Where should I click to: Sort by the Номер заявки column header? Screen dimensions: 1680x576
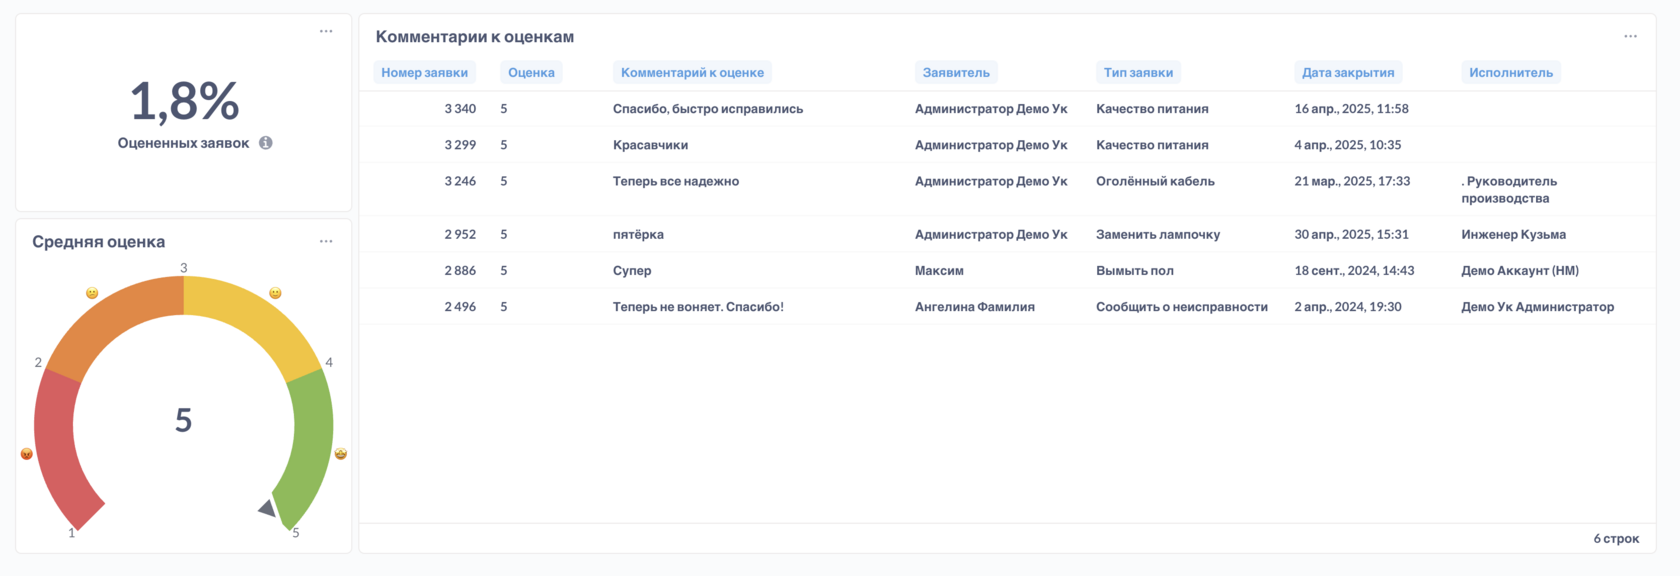(424, 72)
